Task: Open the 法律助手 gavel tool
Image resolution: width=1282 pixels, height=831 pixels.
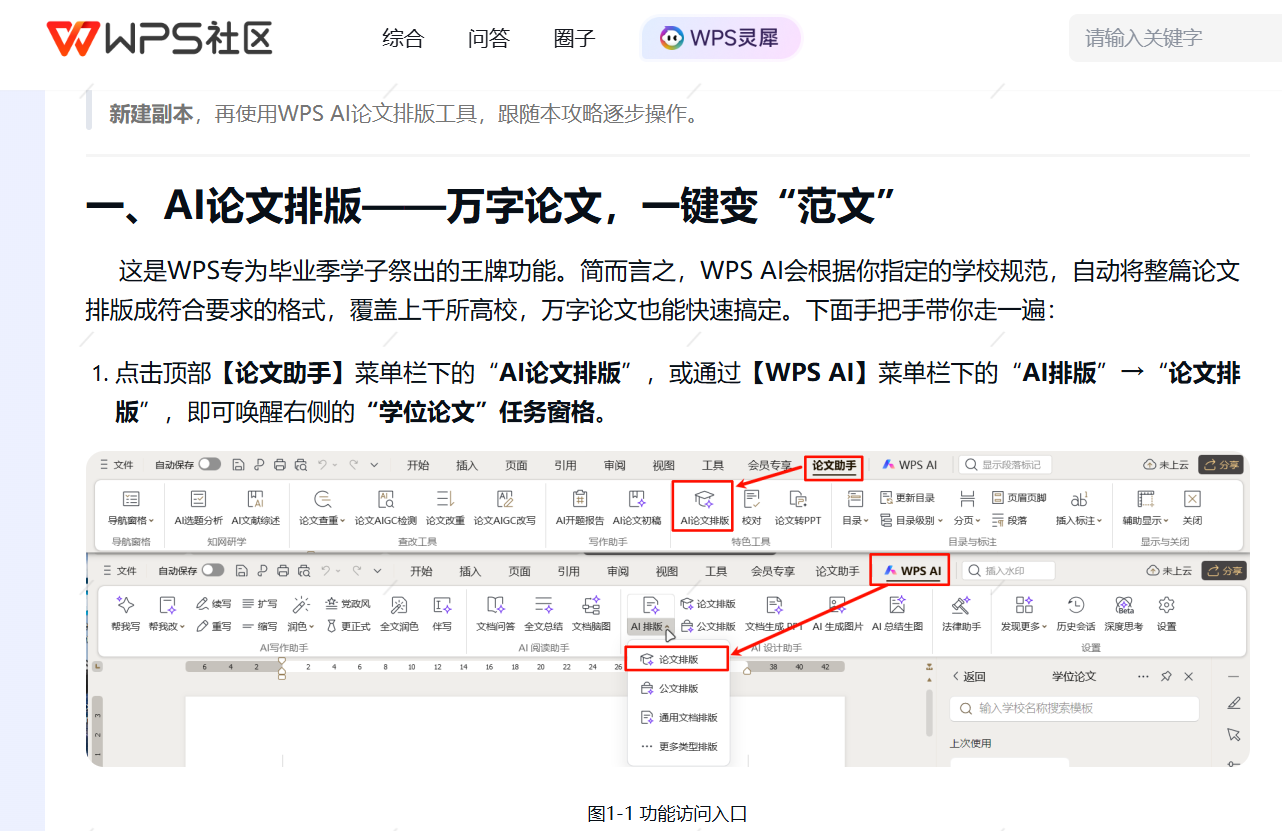Action: tap(961, 613)
